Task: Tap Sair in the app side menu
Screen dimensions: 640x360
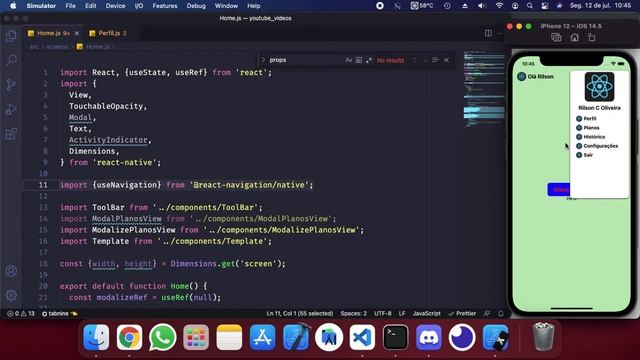Action: [584, 155]
